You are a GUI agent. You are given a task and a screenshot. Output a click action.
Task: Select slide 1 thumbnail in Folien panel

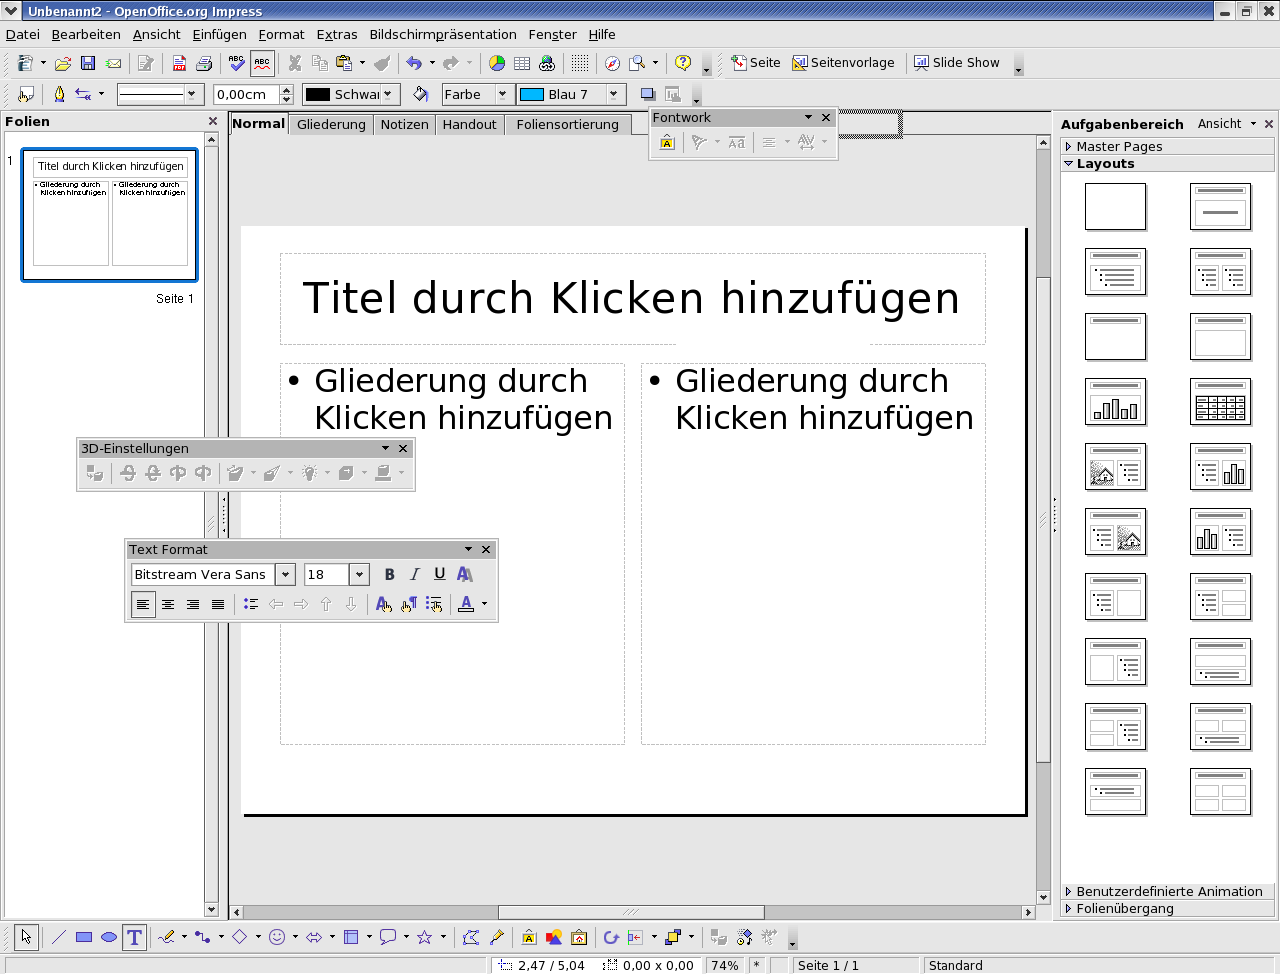point(110,215)
